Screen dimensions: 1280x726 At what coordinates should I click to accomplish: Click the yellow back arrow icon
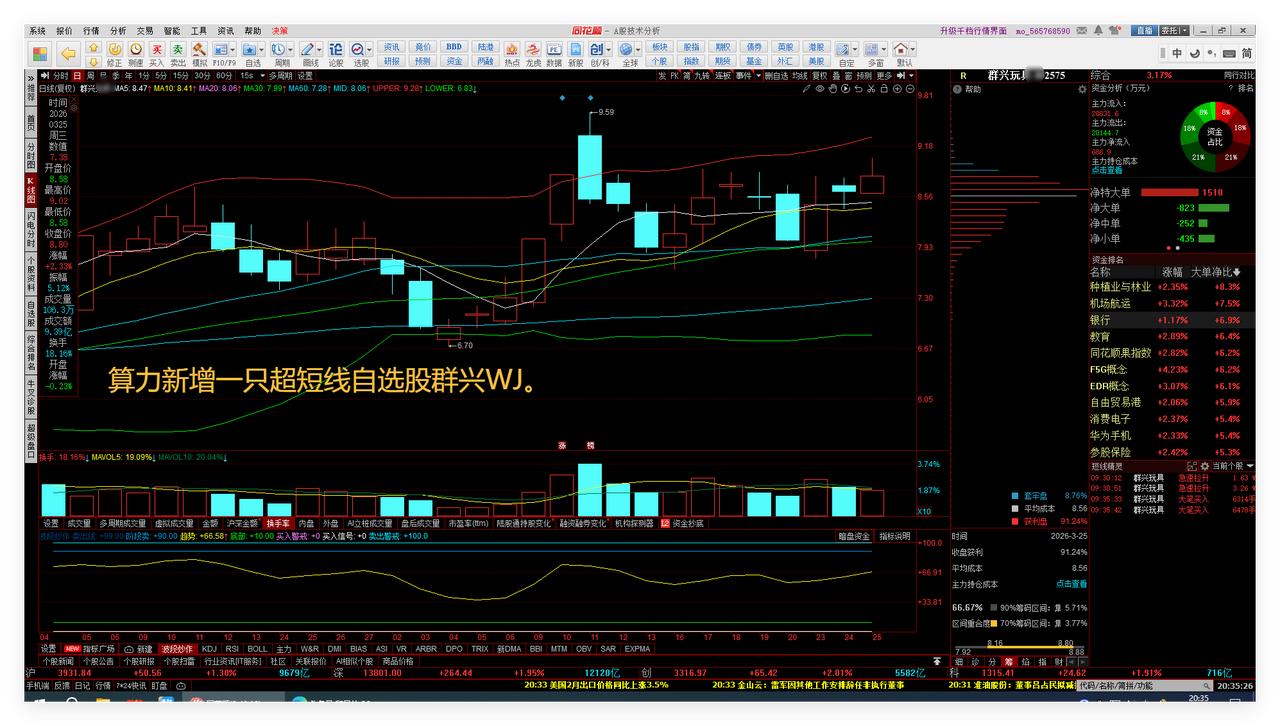point(68,53)
